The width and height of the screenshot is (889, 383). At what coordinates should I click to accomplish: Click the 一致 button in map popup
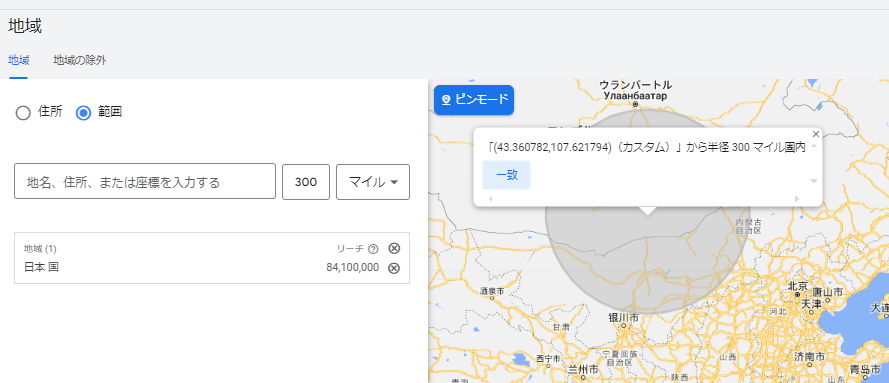[x=506, y=175]
